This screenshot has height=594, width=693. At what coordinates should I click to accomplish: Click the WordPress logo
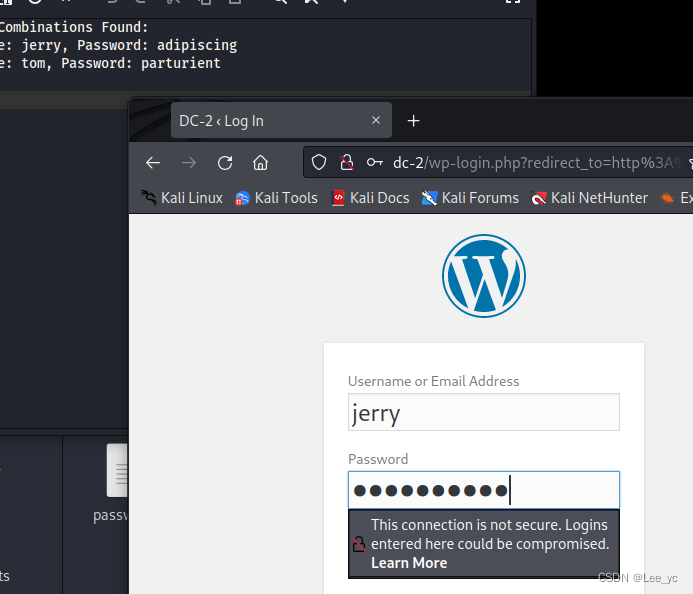coord(484,276)
